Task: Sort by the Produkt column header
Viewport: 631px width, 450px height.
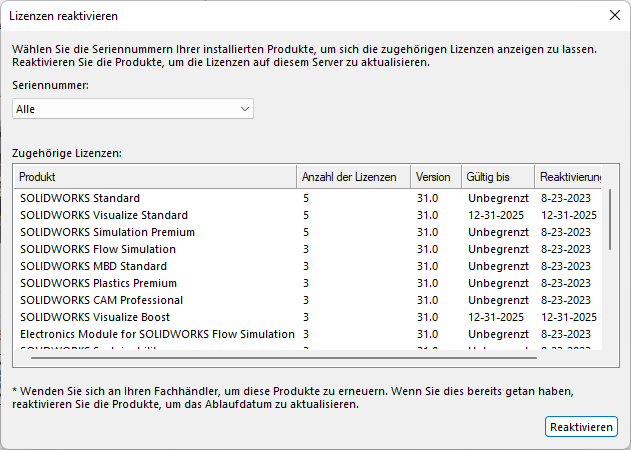Action: click(155, 177)
